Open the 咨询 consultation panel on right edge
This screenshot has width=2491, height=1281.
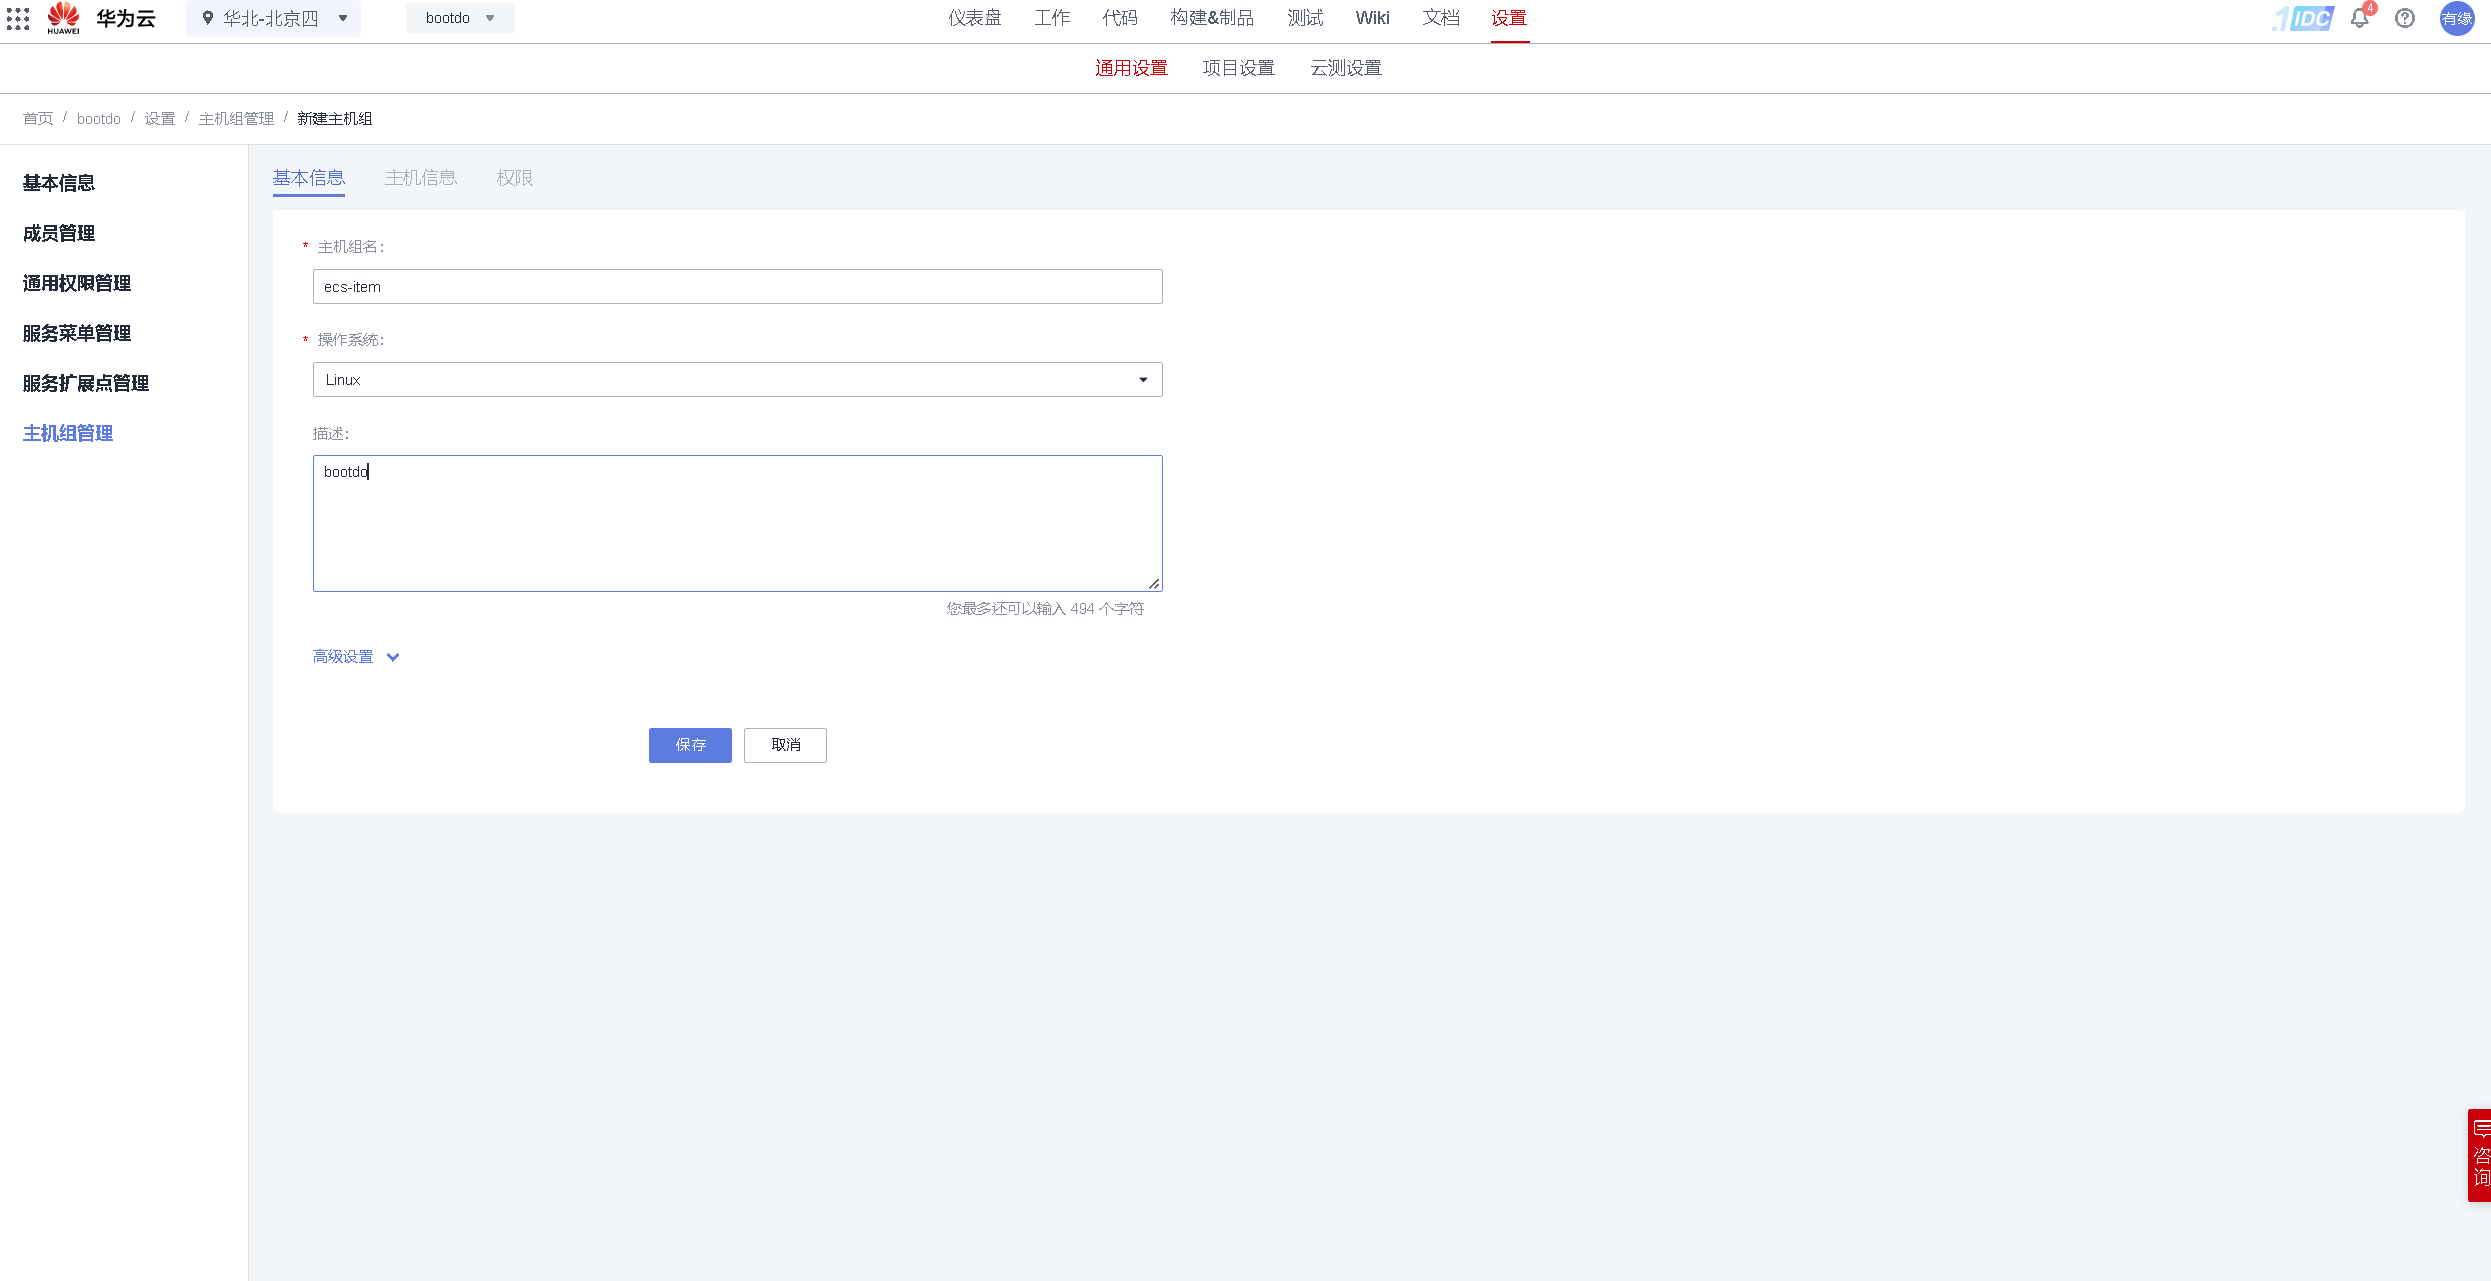pyautogui.click(x=2478, y=1155)
